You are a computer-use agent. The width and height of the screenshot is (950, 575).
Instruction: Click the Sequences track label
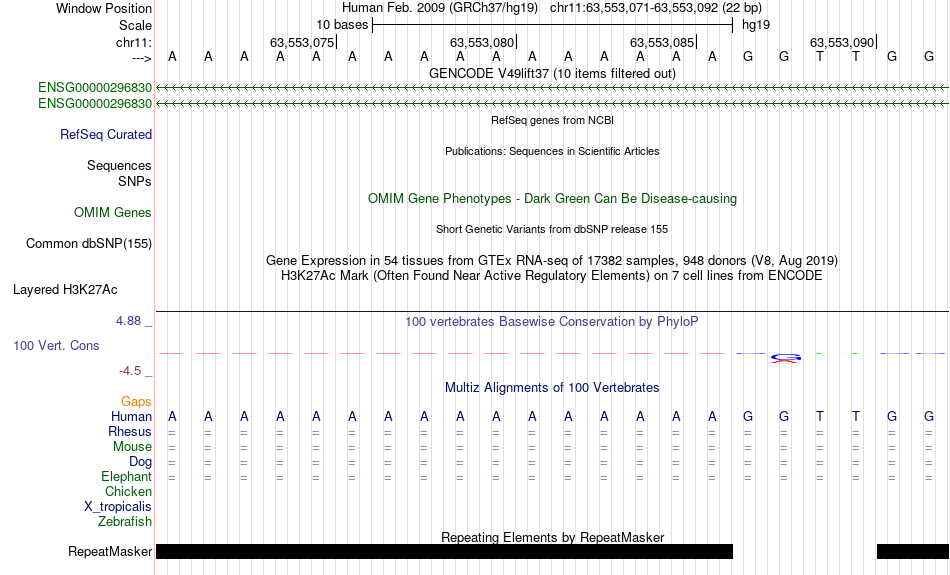click(119, 165)
